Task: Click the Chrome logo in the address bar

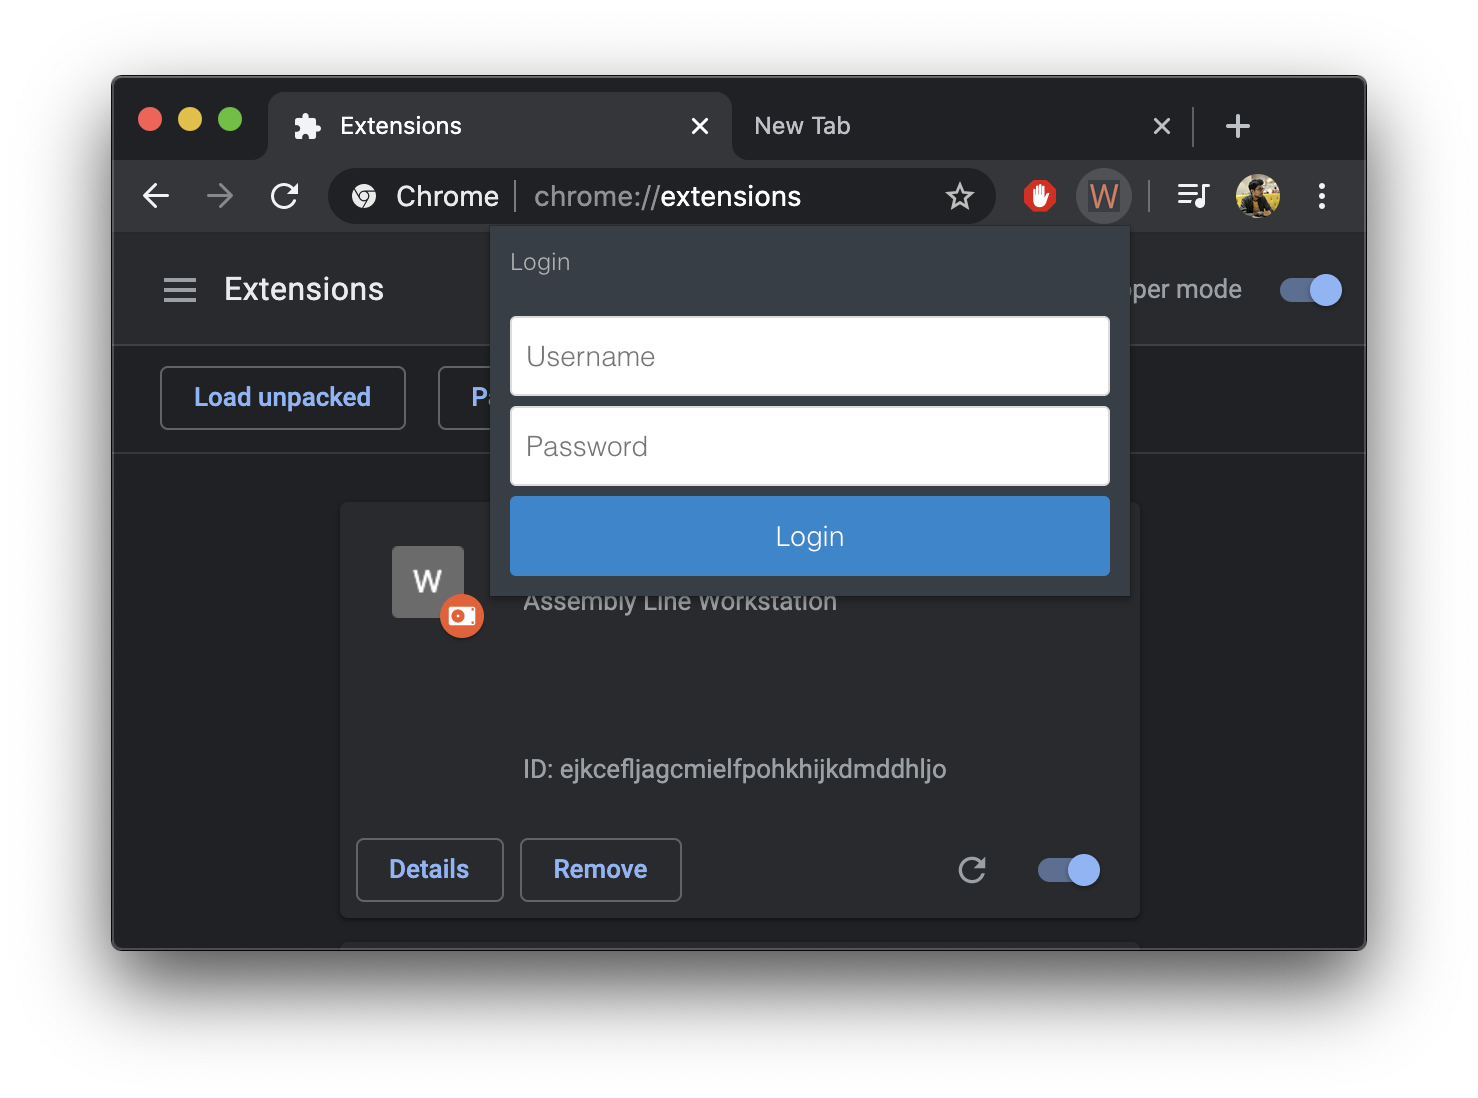Action: click(364, 196)
